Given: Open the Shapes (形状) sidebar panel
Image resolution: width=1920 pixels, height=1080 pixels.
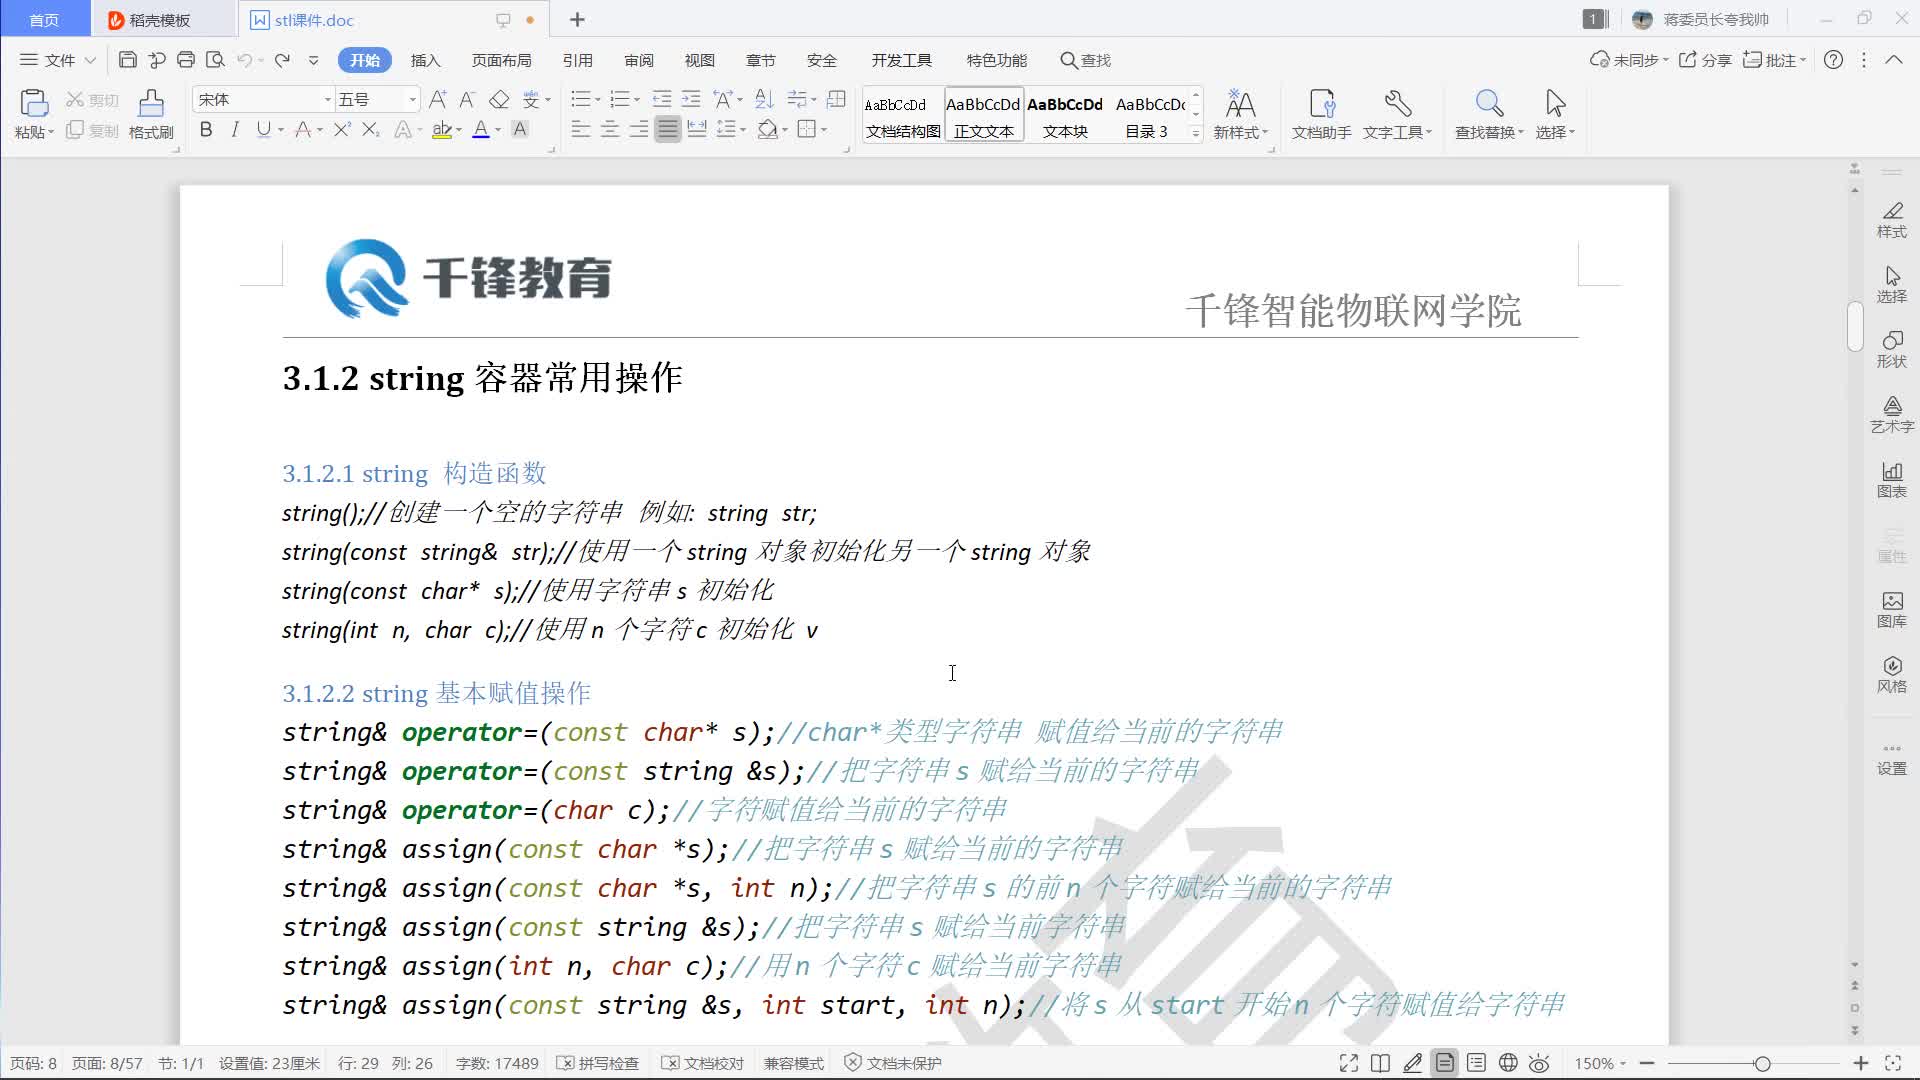Looking at the screenshot, I should 1892,350.
